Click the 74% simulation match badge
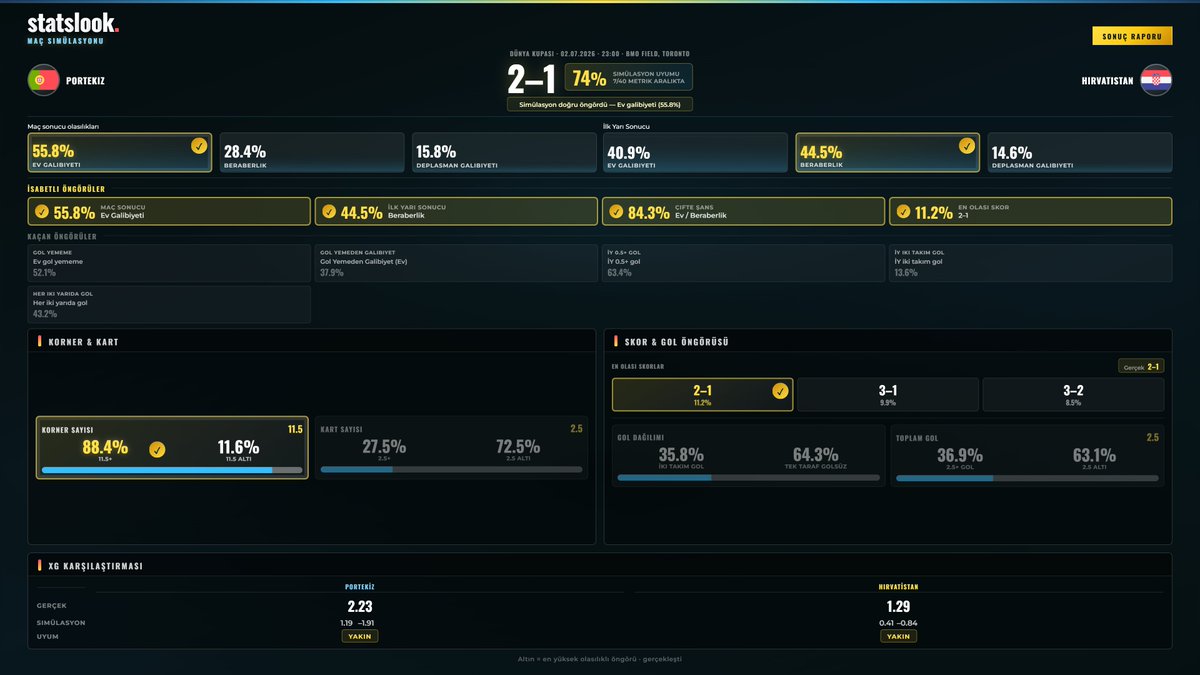Viewport: 1200px width, 675px height. tap(629, 78)
